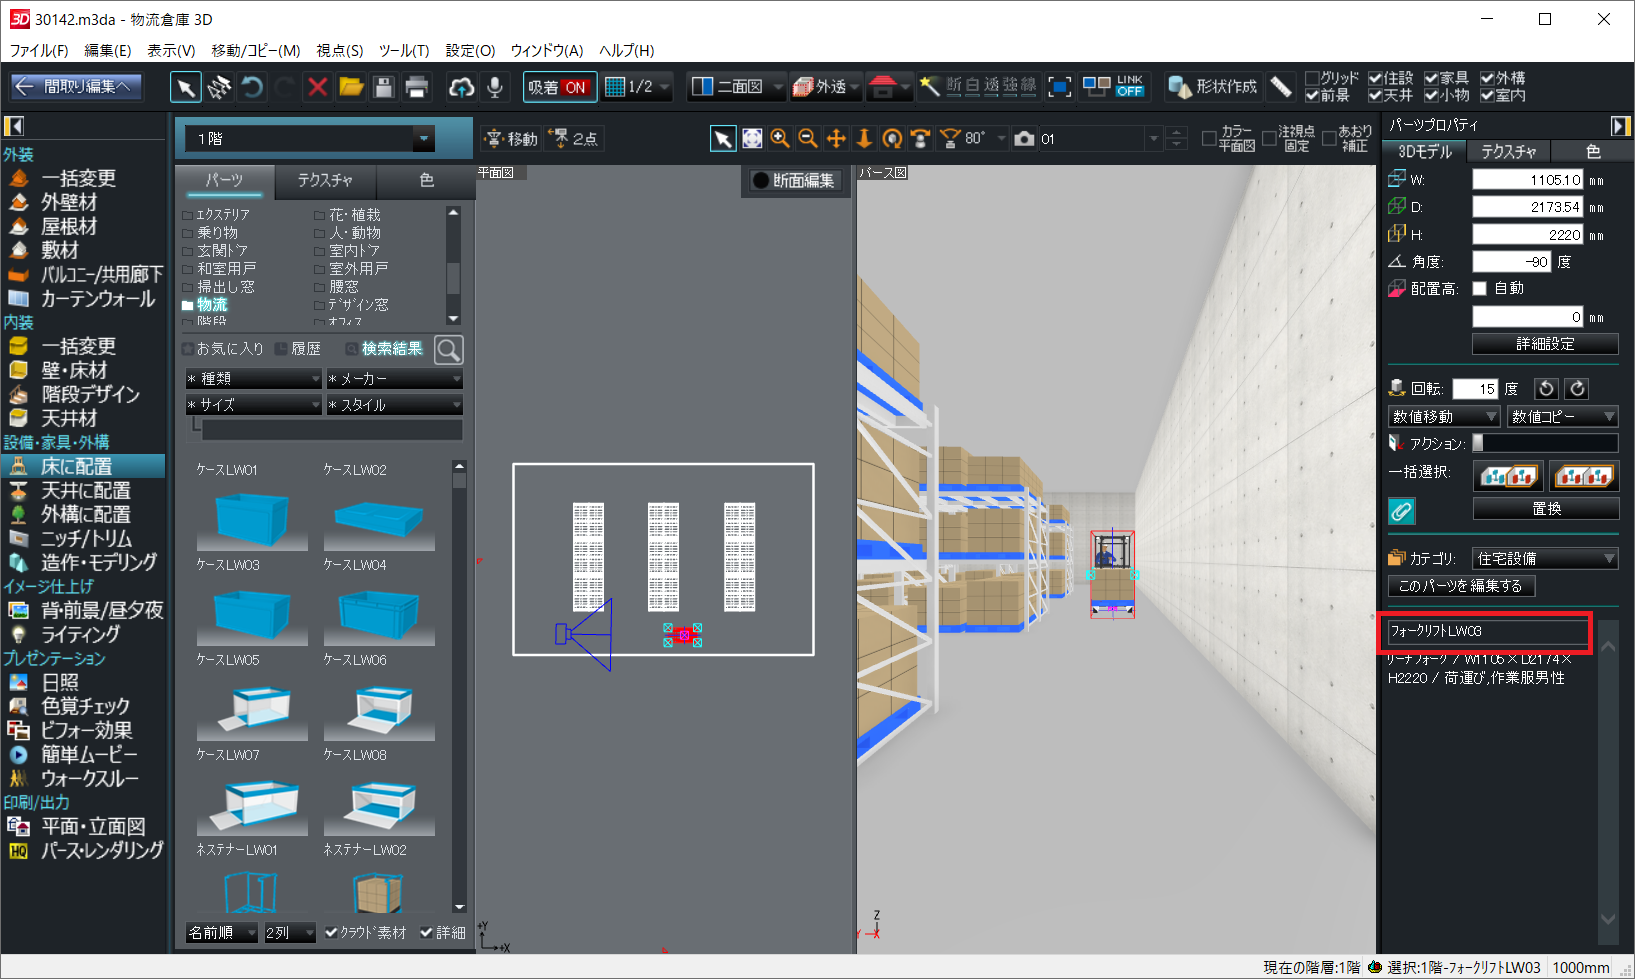Switch to the テクスチャ tab in parts panel

(325, 180)
